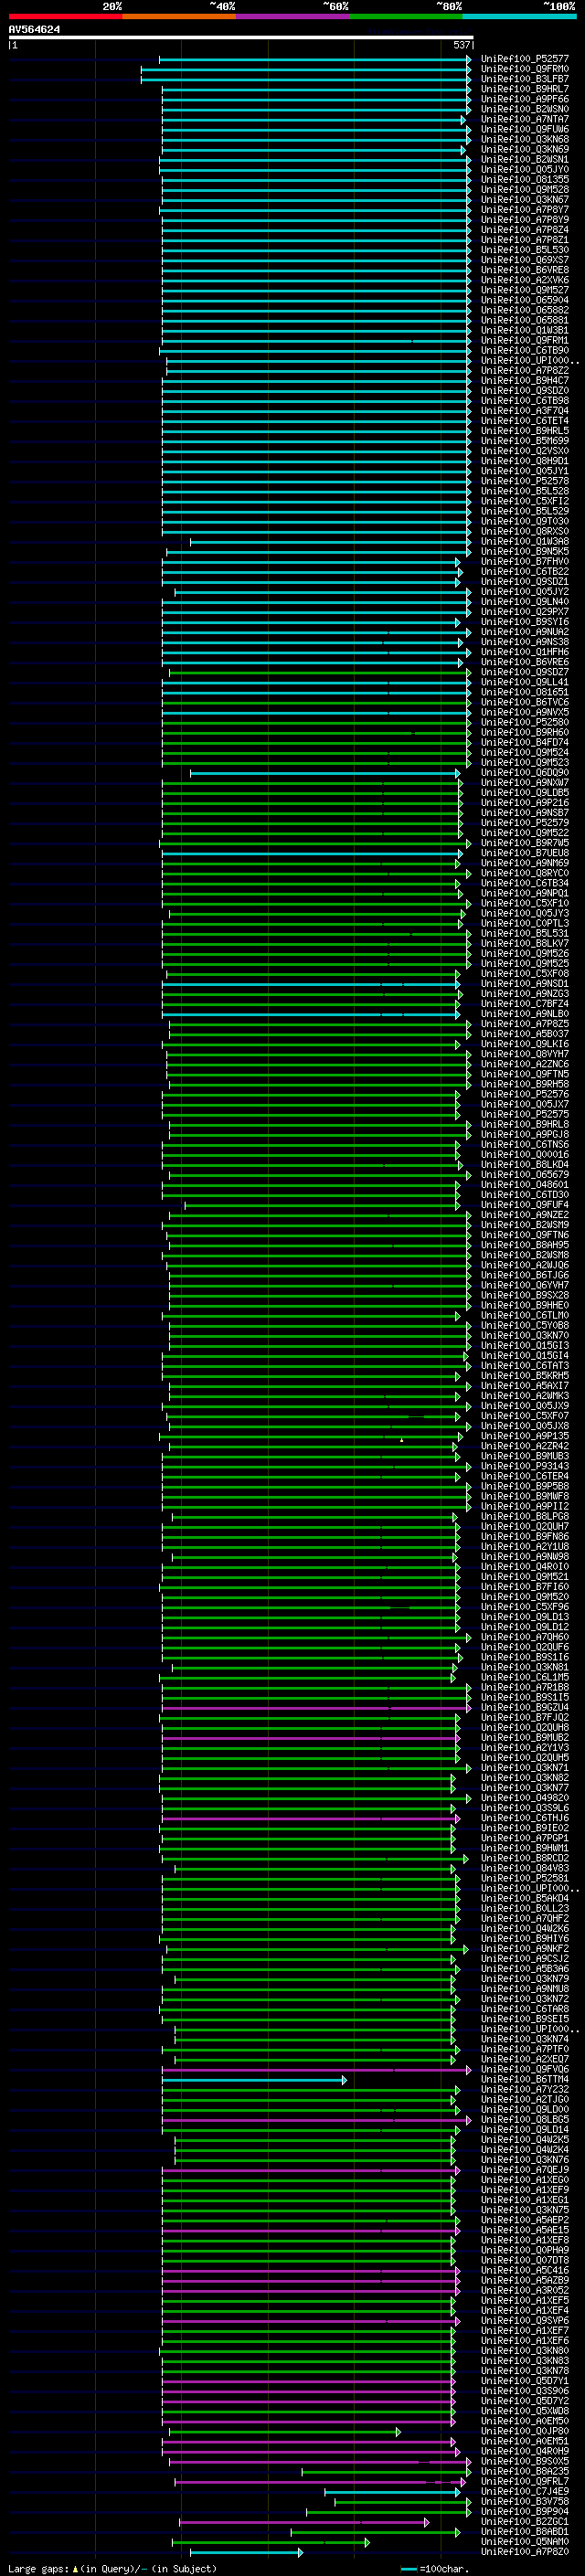Open hit UniRef100_A7P8Z5
This screenshot has height=2576, width=585.
coord(524,1023)
